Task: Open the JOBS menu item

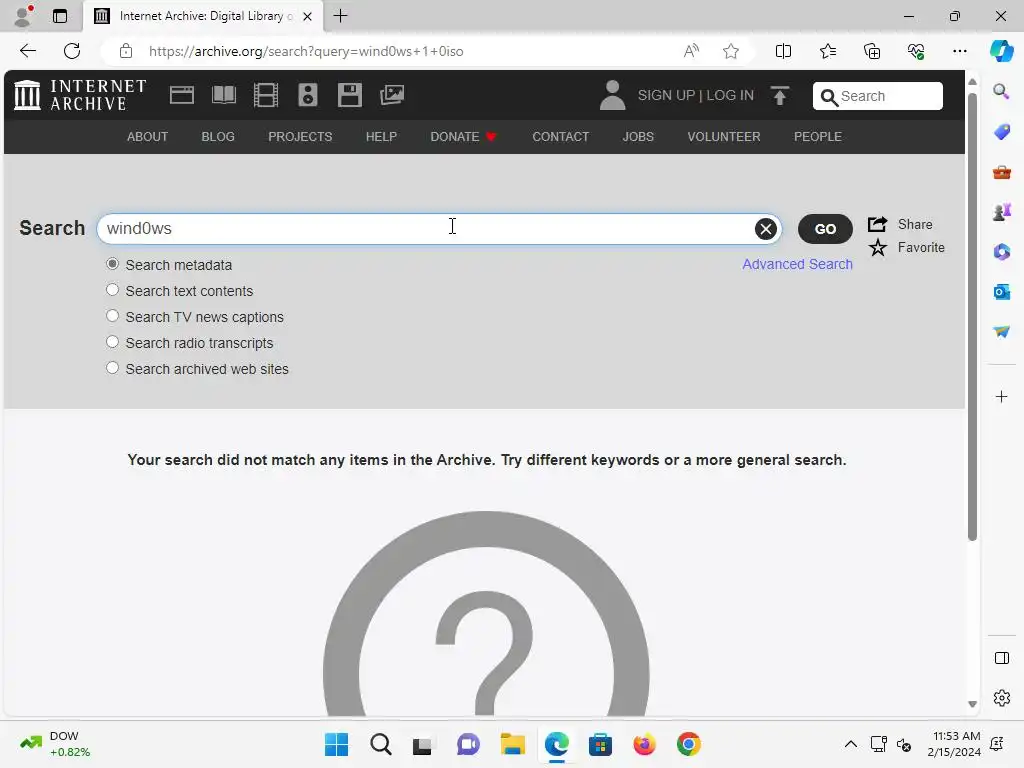Action: [638, 136]
